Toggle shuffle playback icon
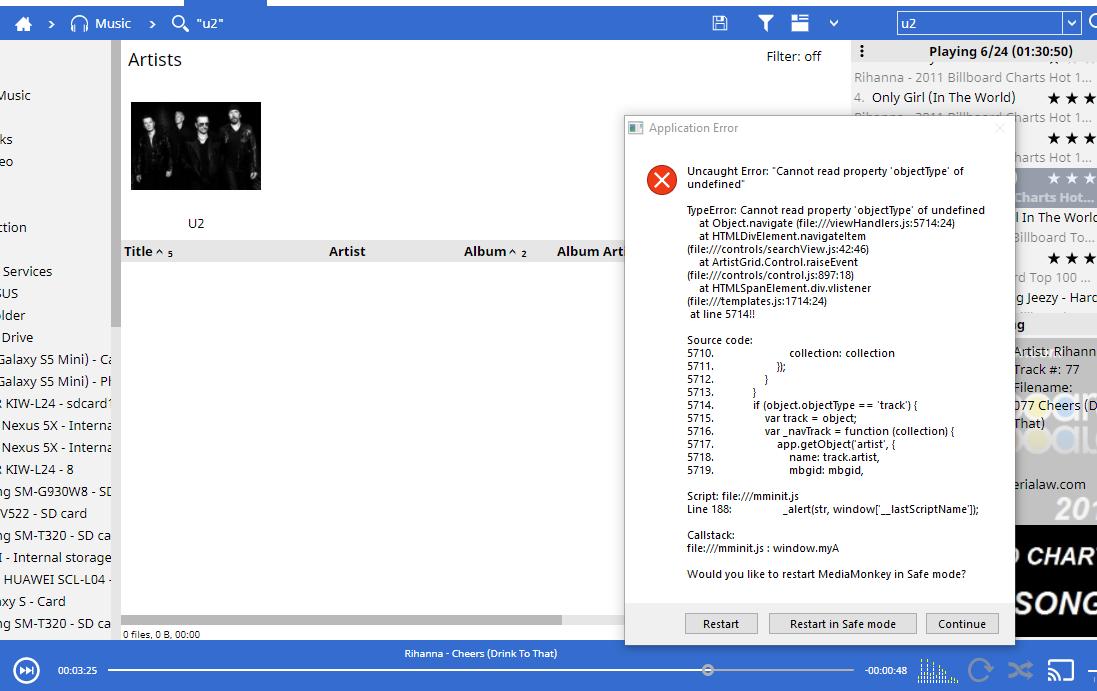The height and width of the screenshot is (691, 1097). click(x=1020, y=670)
